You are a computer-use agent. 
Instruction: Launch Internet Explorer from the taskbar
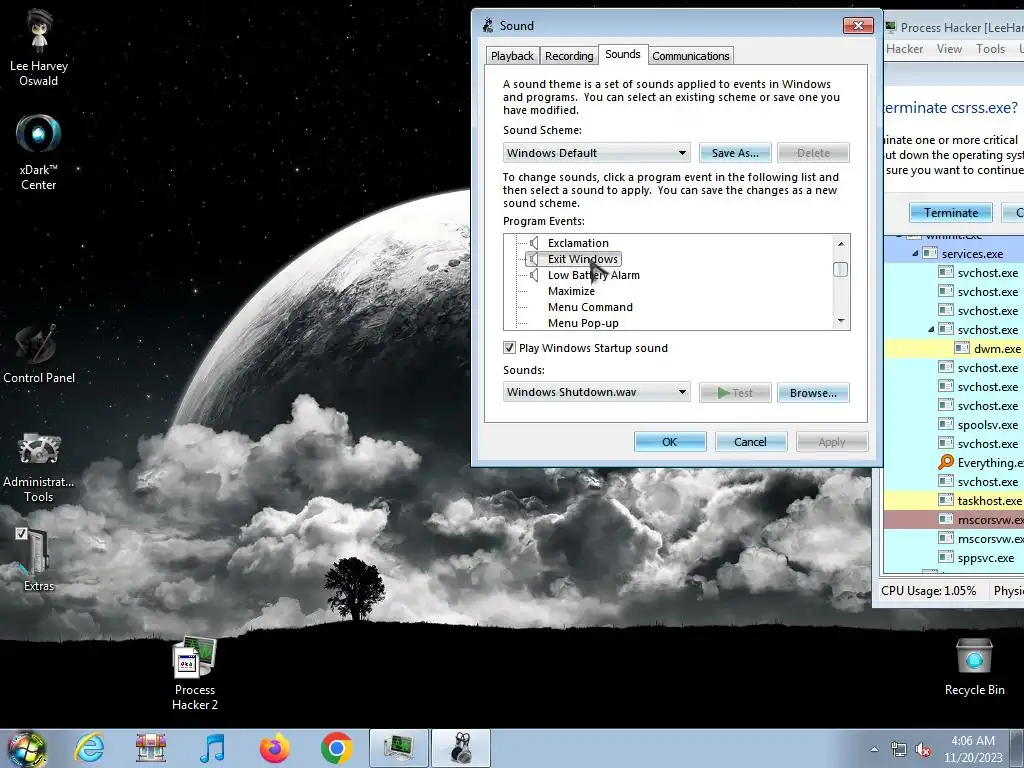point(89,748)
